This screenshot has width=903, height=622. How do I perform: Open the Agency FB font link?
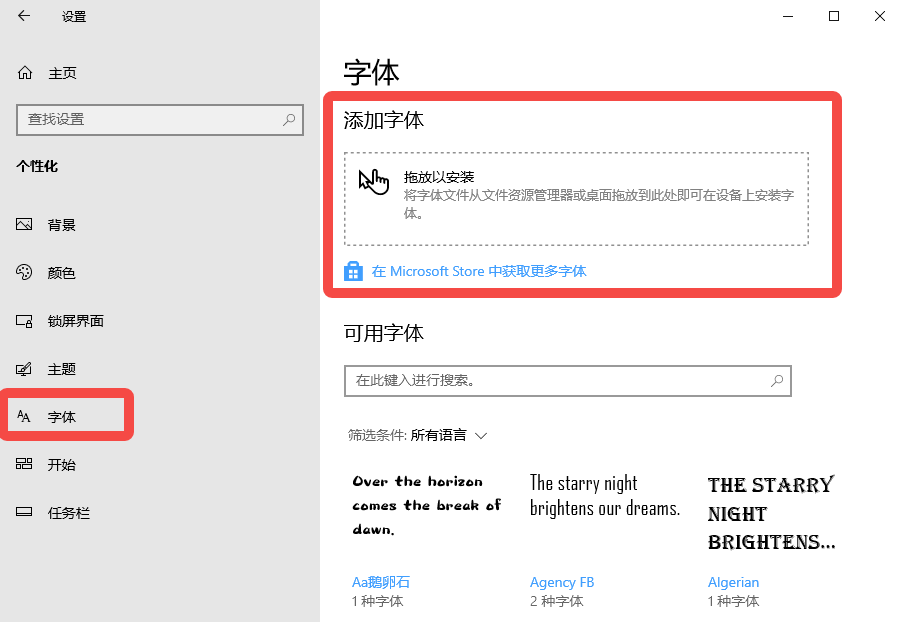click(x=562, y=582)
